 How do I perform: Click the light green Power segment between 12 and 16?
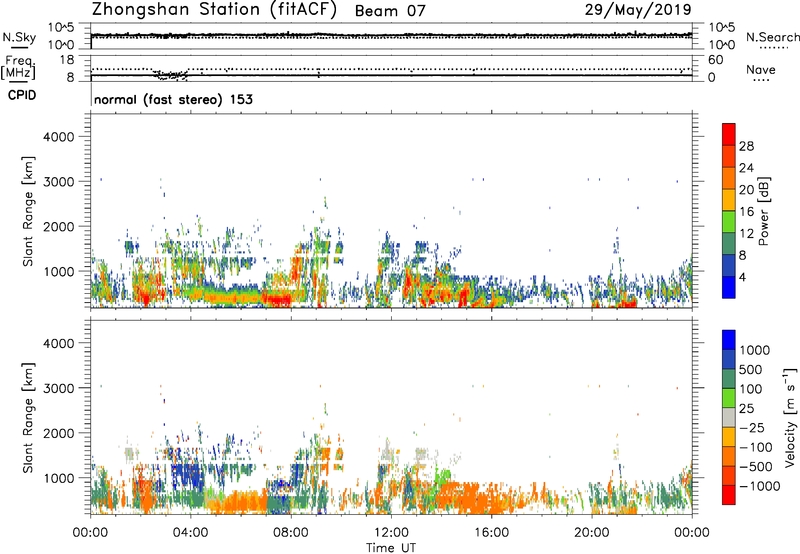pyautogui.click(x=729, y=221)
